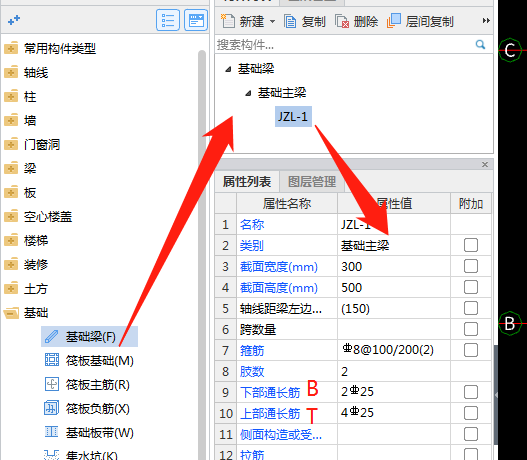The width and height of the screenshot is (527, 460).
Task: Toggle 附加 checkbox for 轴线距梁左边 row
Action: [x=471, y=308]
